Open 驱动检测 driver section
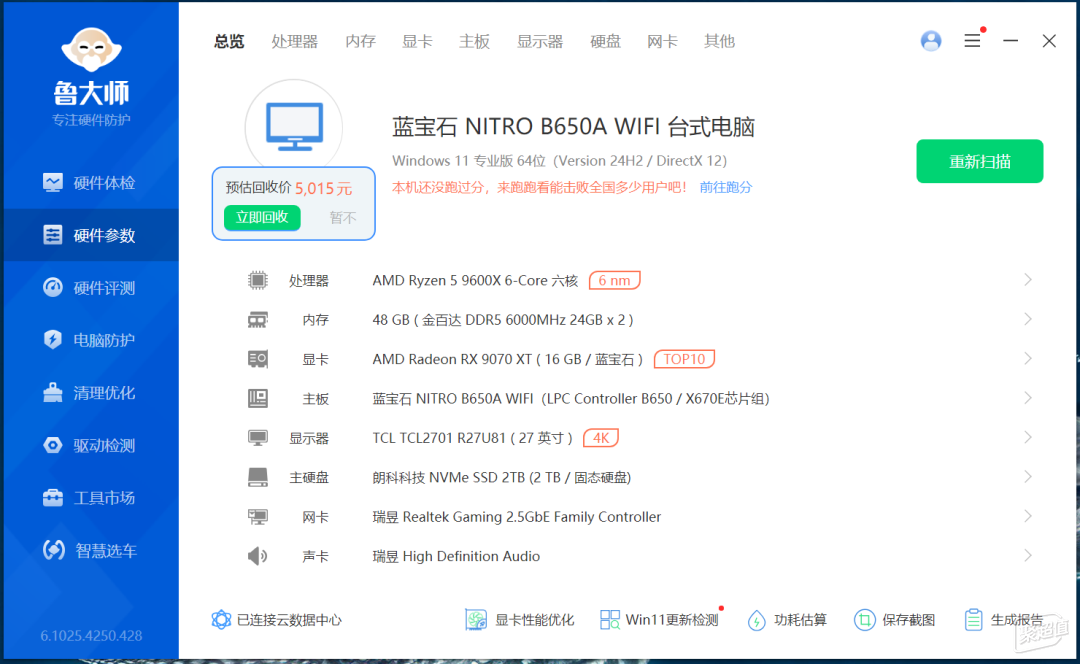Viewport: 1080px width, 664px height. [90, 445]
